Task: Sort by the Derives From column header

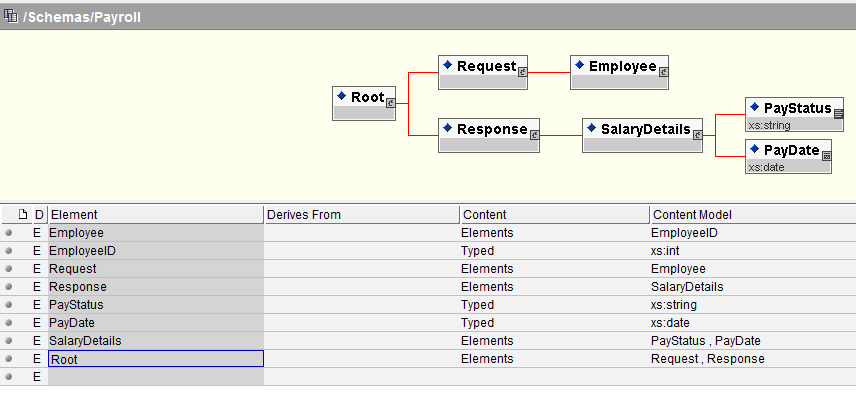Action: (361, 214)
